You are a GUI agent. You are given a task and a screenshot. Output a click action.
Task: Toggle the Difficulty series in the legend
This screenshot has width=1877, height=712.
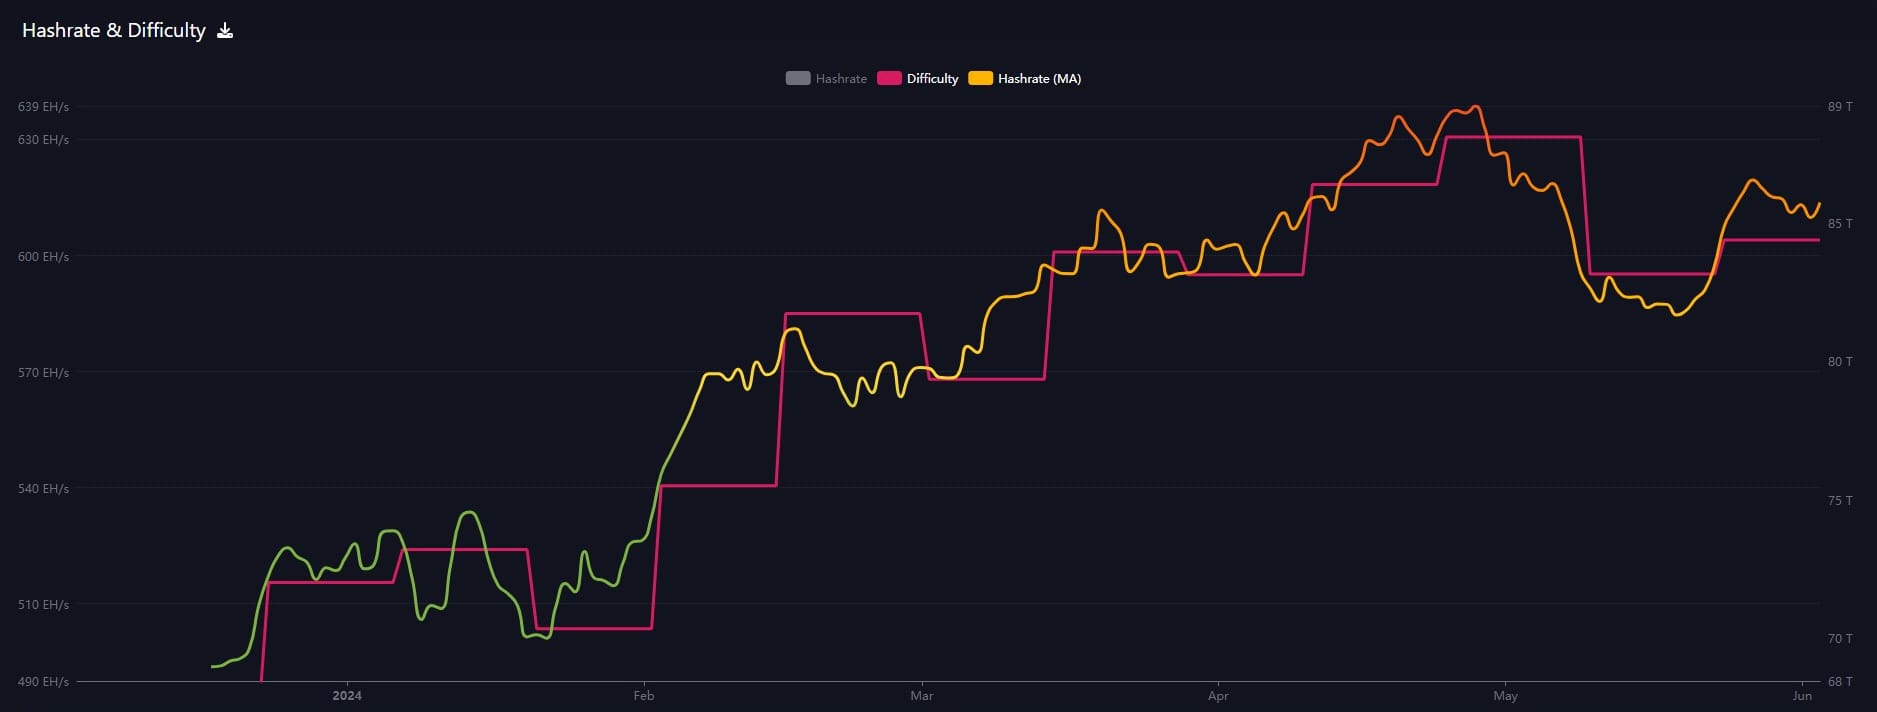[x=917, y=78]
